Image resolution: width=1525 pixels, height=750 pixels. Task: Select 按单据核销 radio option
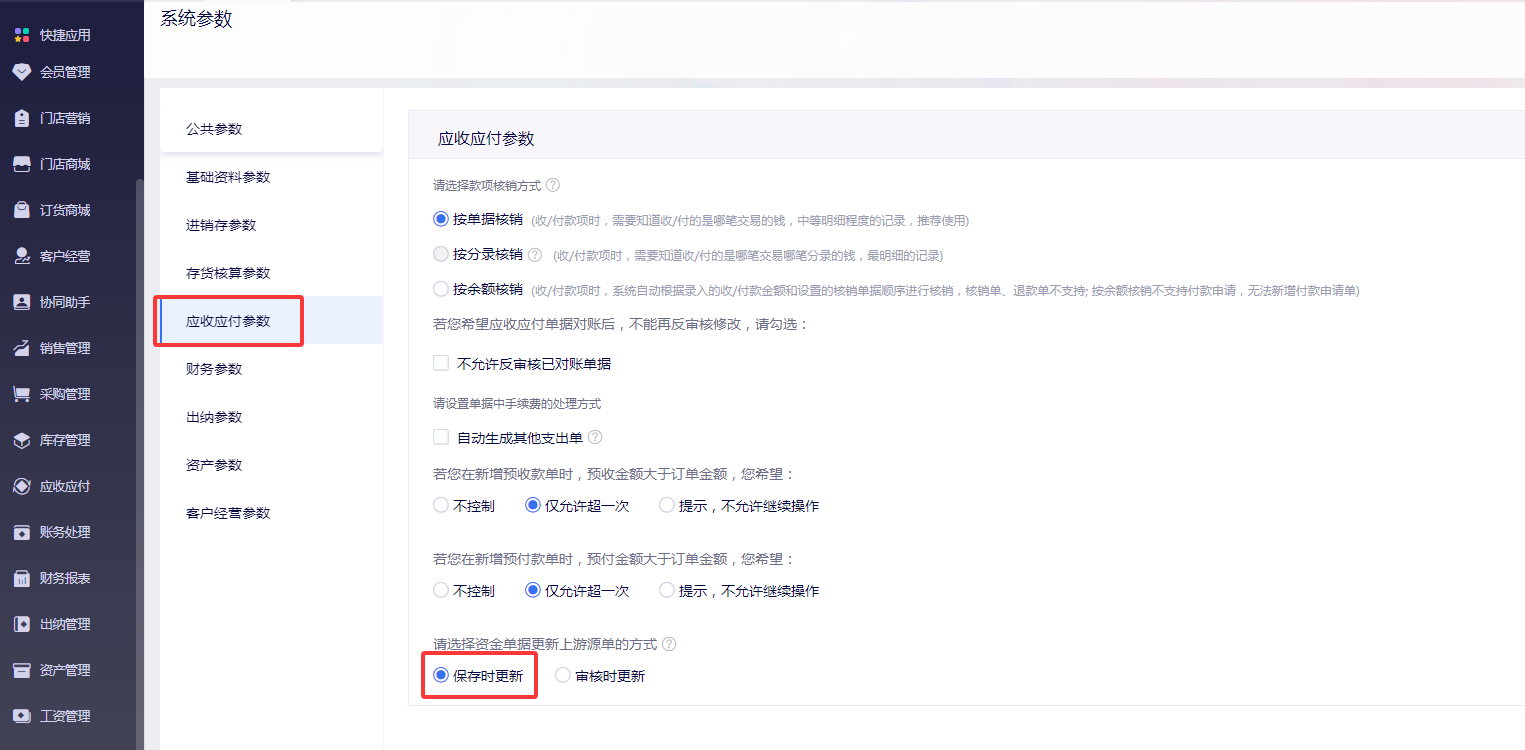click(441, 219)
